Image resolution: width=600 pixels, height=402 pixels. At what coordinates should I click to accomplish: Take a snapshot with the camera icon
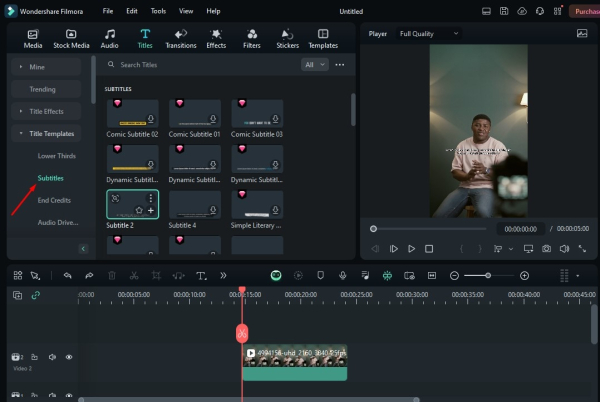546,248
